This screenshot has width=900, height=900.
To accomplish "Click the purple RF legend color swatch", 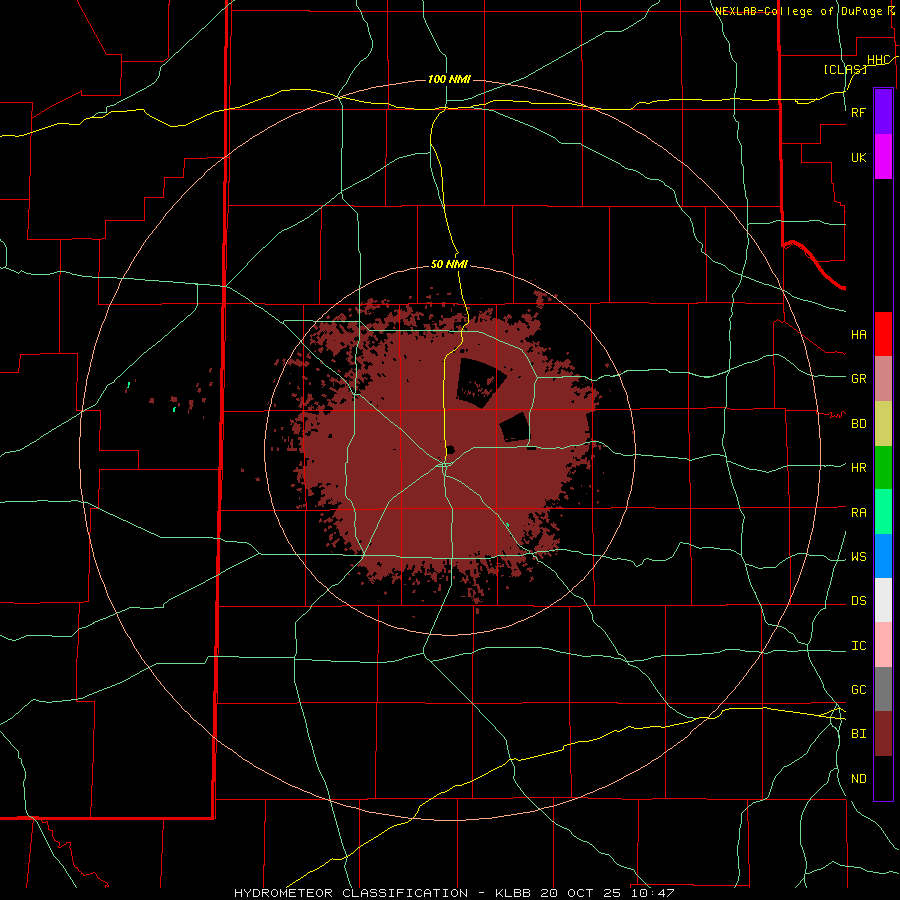I will (x=883, y=112).
